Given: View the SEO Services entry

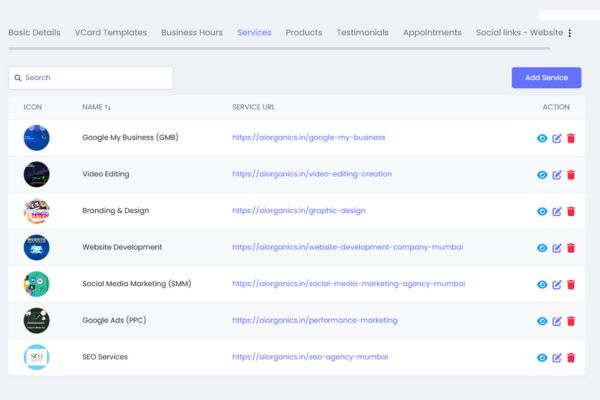Looking at the screenshot, I should click(x=542, y=358).
